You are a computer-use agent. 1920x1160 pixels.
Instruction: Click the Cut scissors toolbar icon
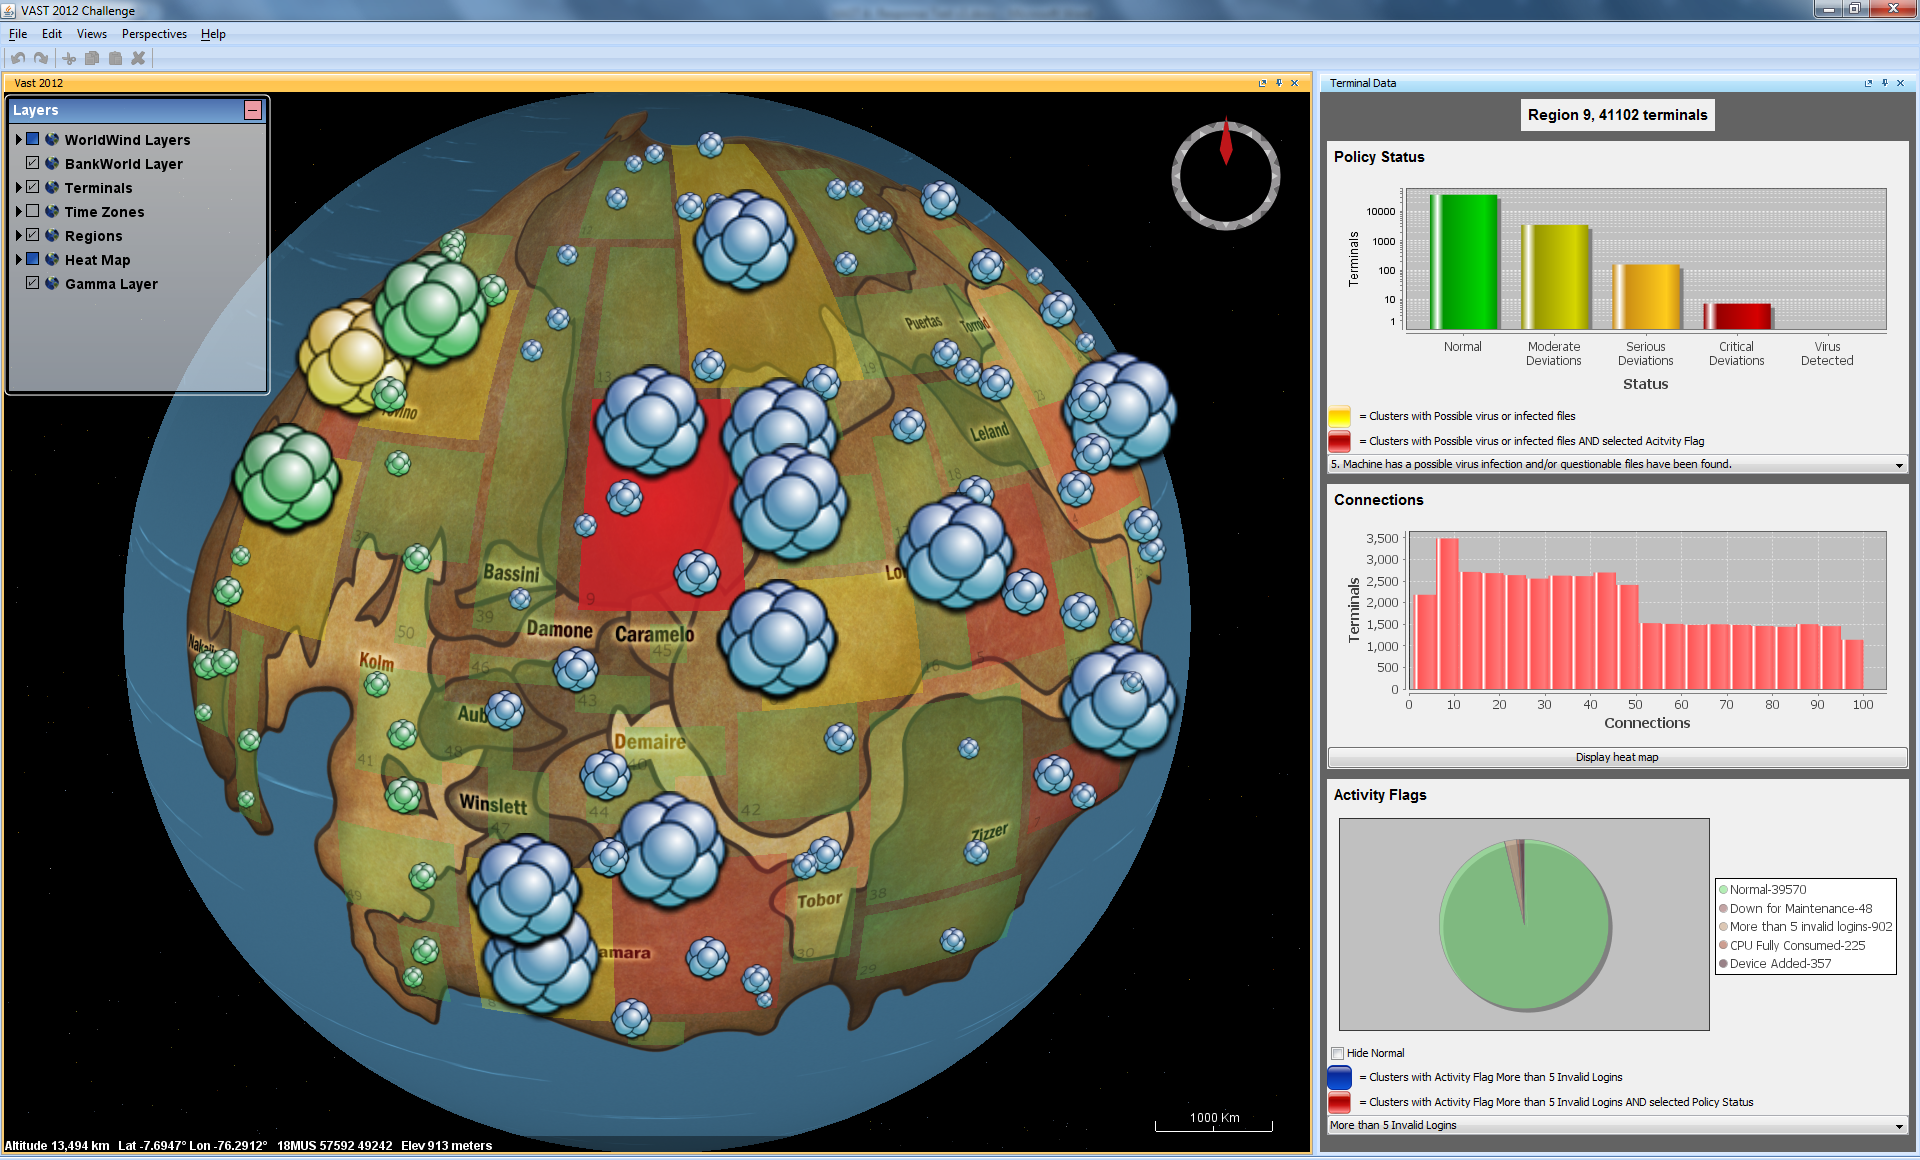(69, 58)
